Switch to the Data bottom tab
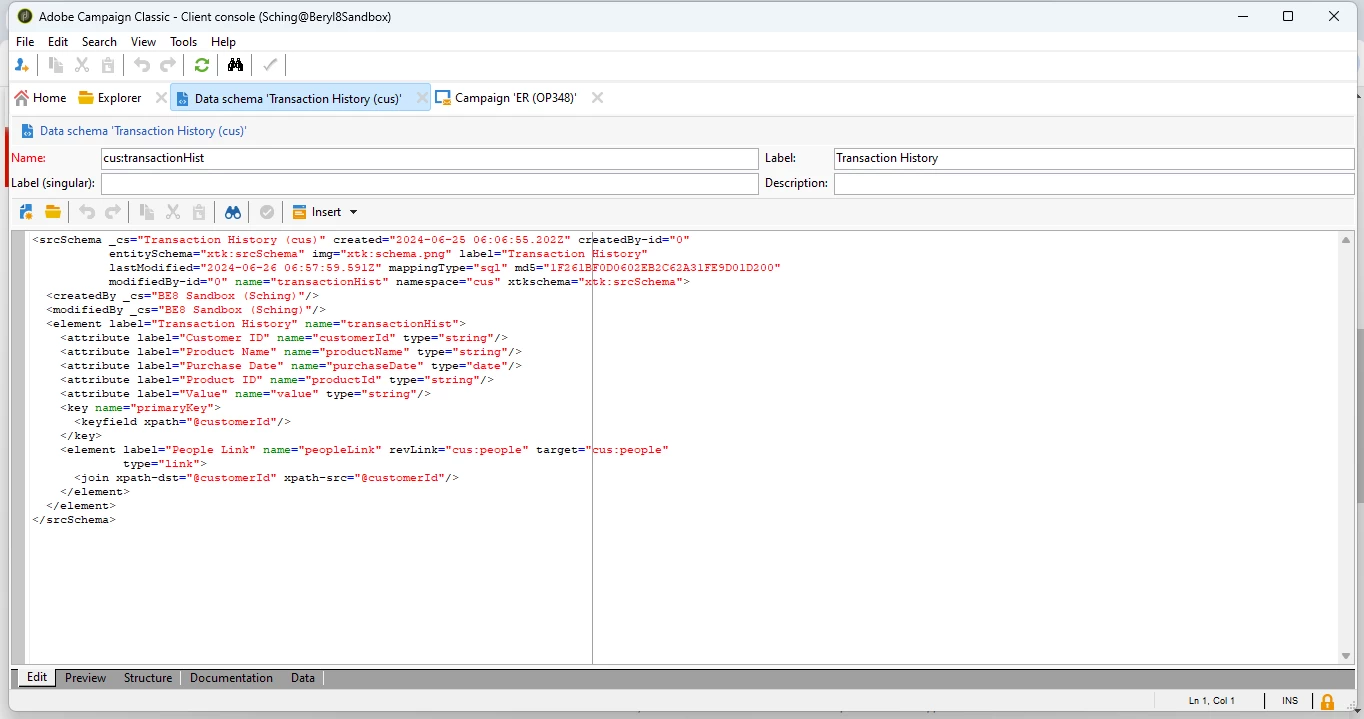This screenshot has height=719, width=1364. click(303, 678)
